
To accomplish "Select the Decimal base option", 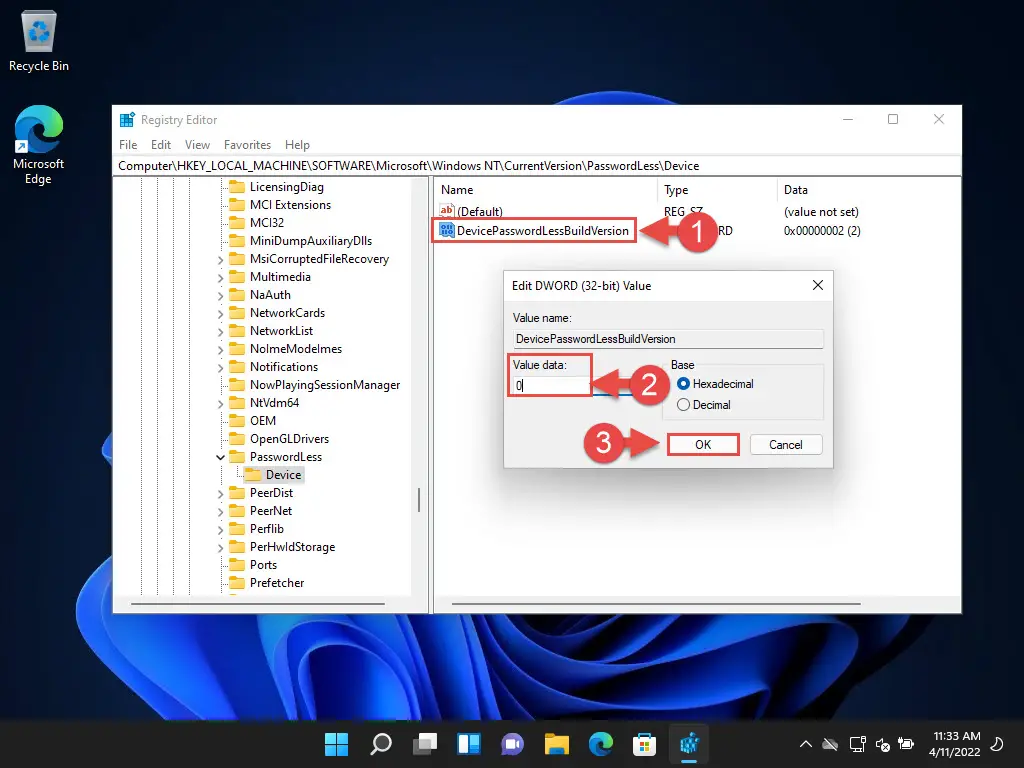I will pyautogui.click(x=684, y=405).
